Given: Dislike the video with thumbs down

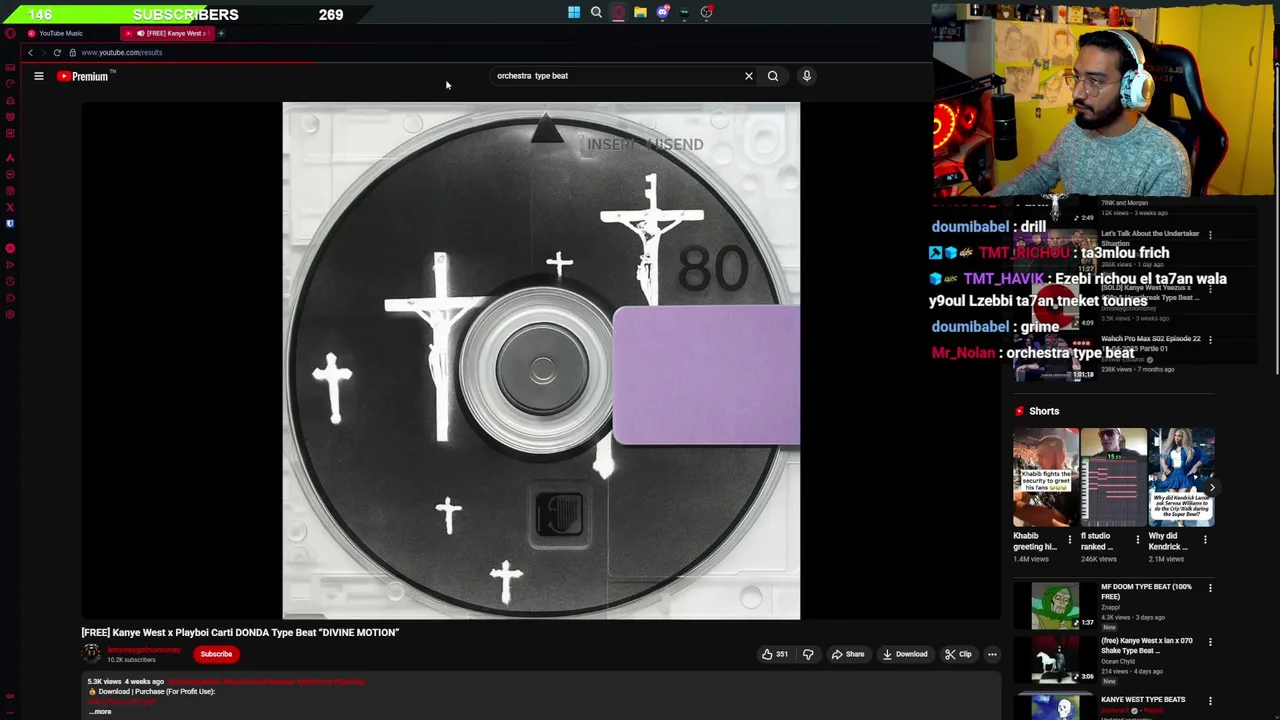Looking at the screenshot, I should click(808, 654).
